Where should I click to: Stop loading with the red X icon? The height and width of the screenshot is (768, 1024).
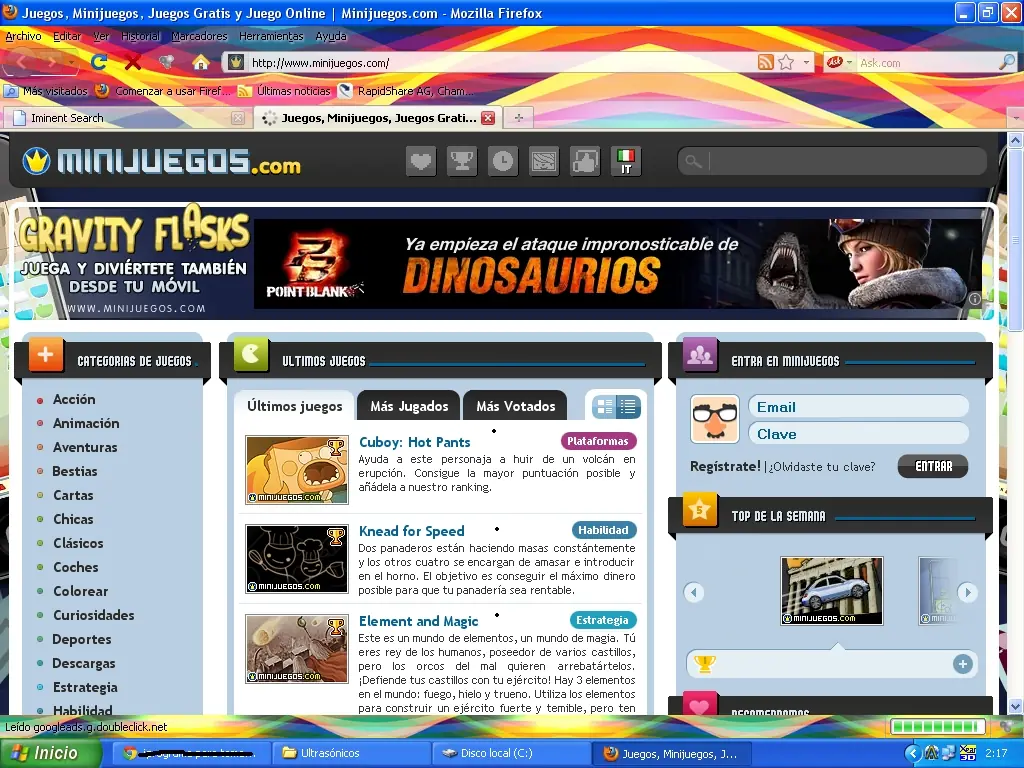point(133,62)
